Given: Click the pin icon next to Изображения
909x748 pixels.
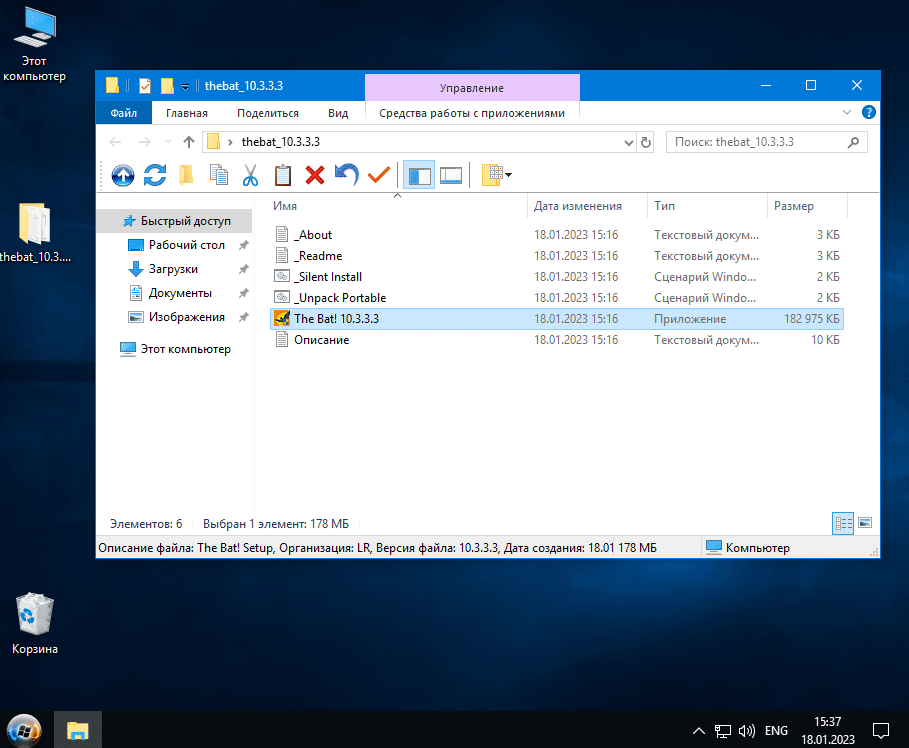Looking at the screenshot, I should [x=244, y=317].
